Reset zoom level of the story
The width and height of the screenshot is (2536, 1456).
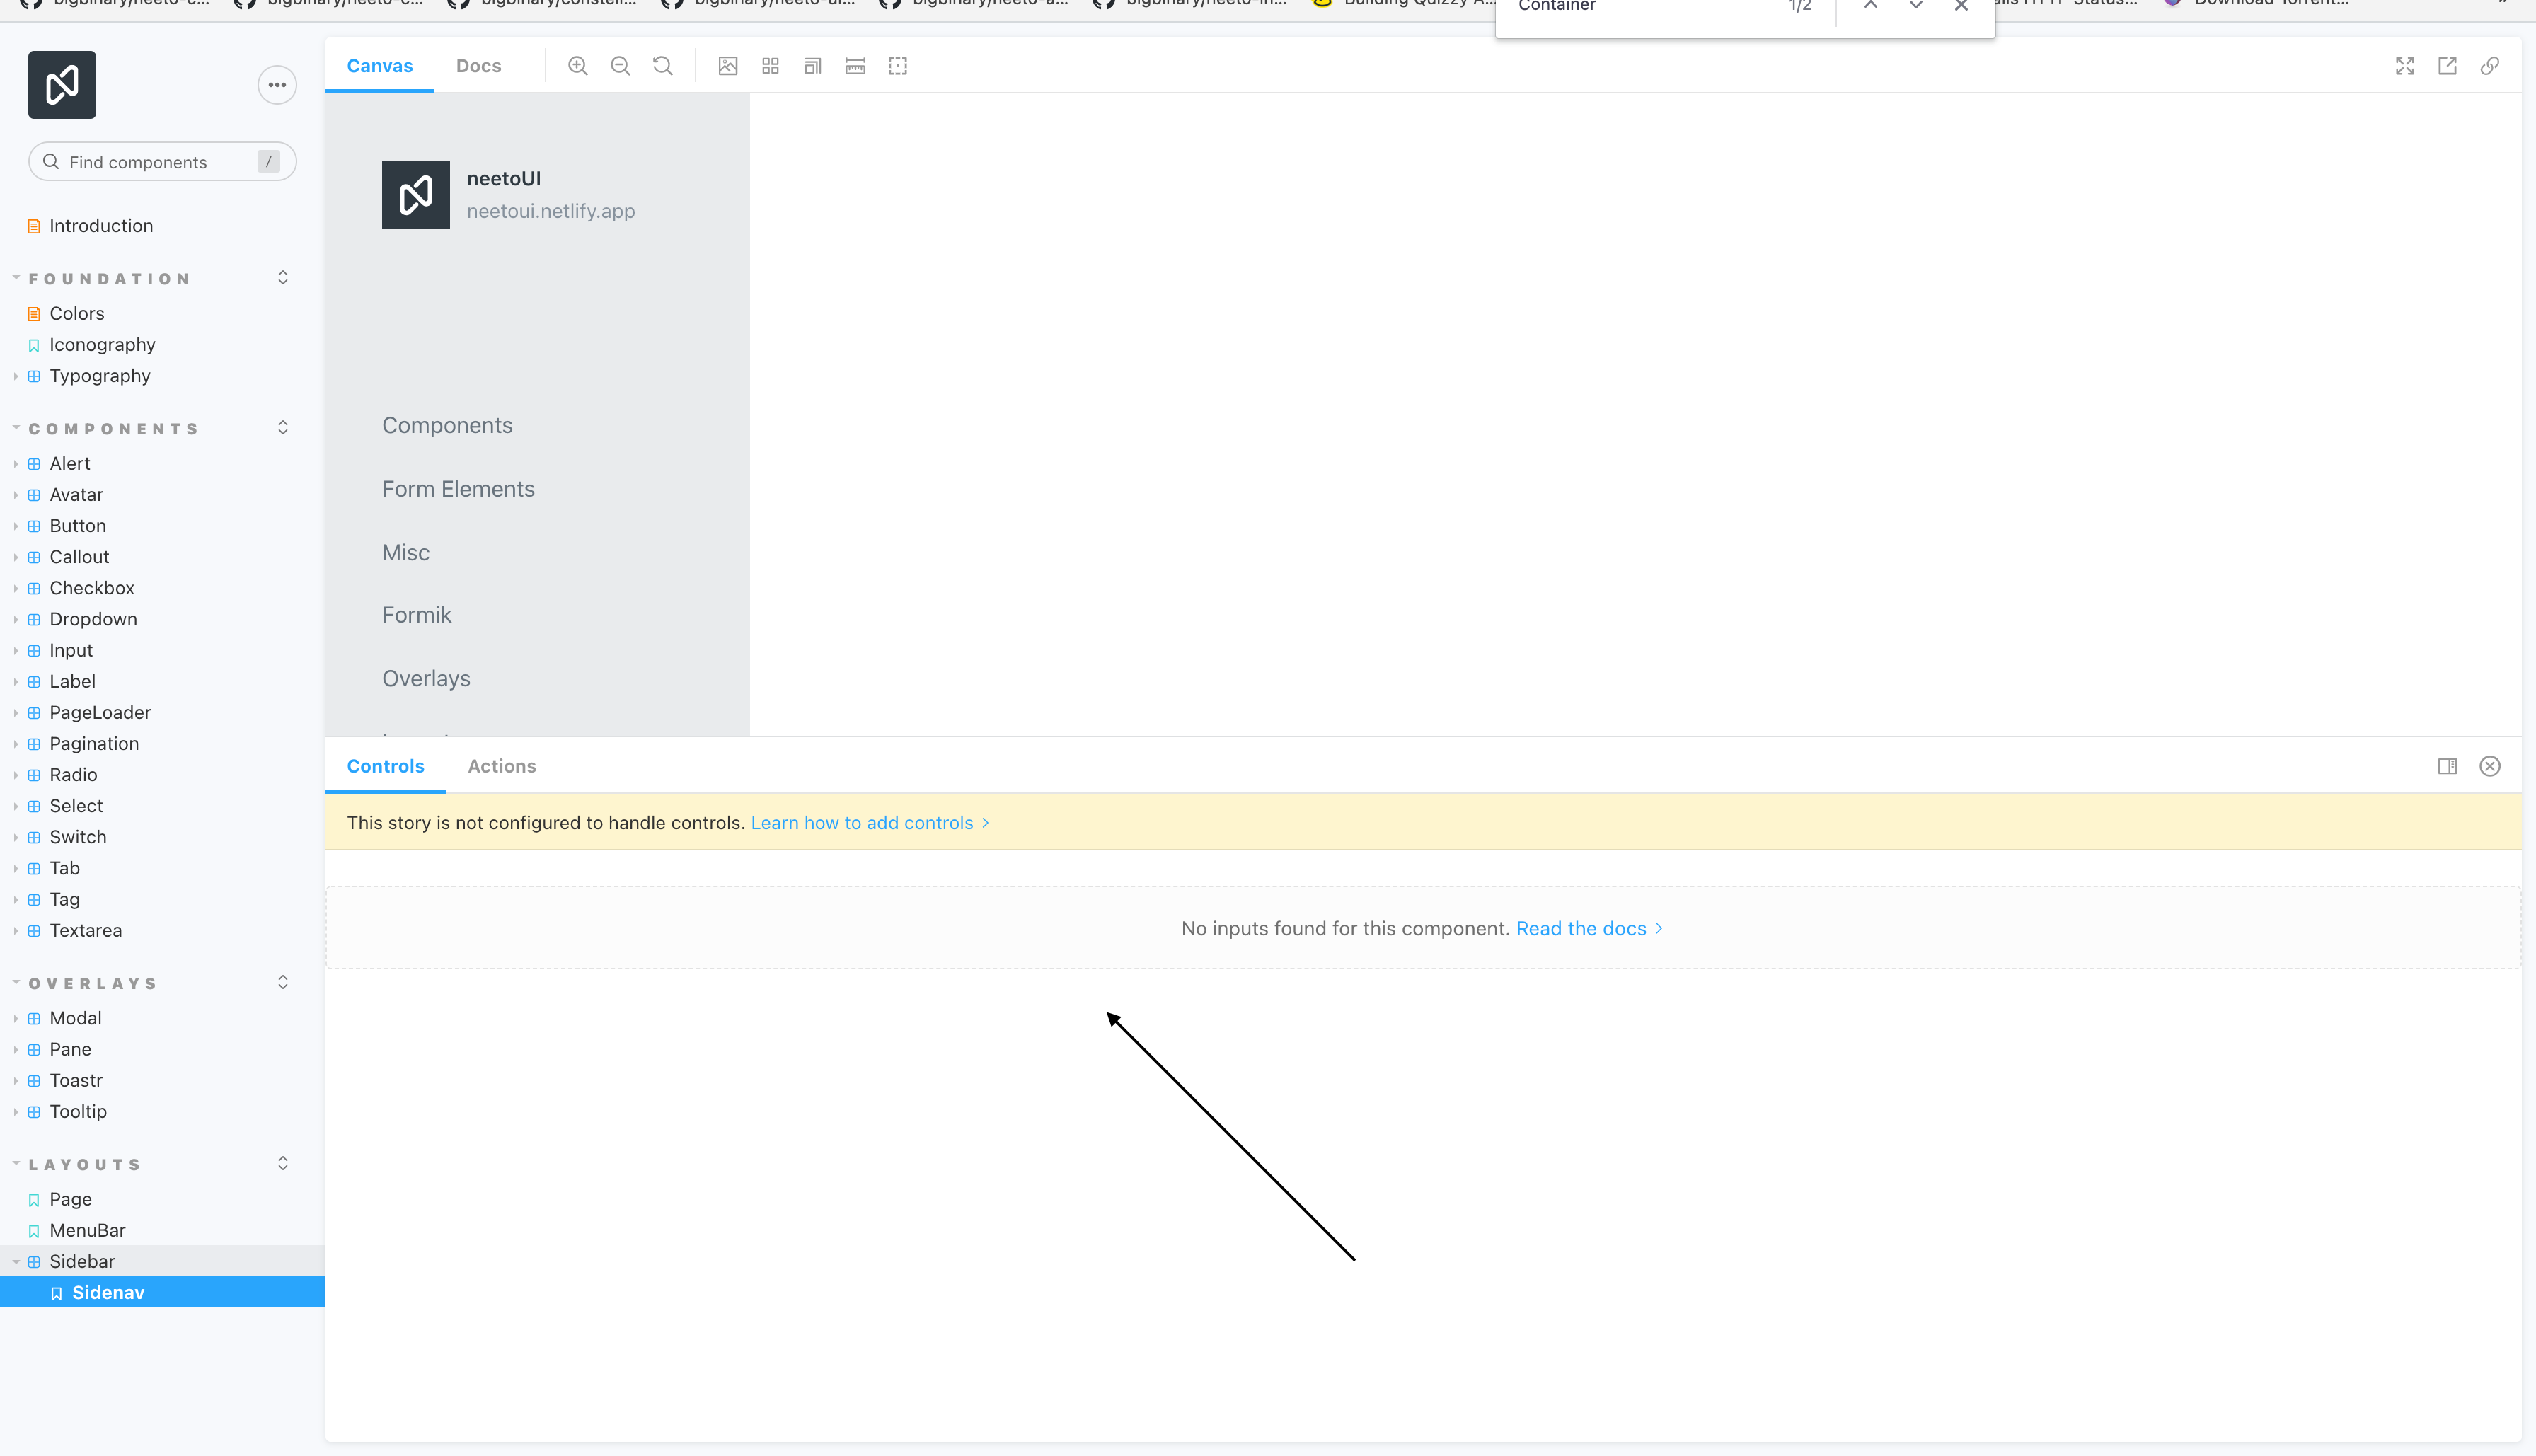tap(662, 65)
